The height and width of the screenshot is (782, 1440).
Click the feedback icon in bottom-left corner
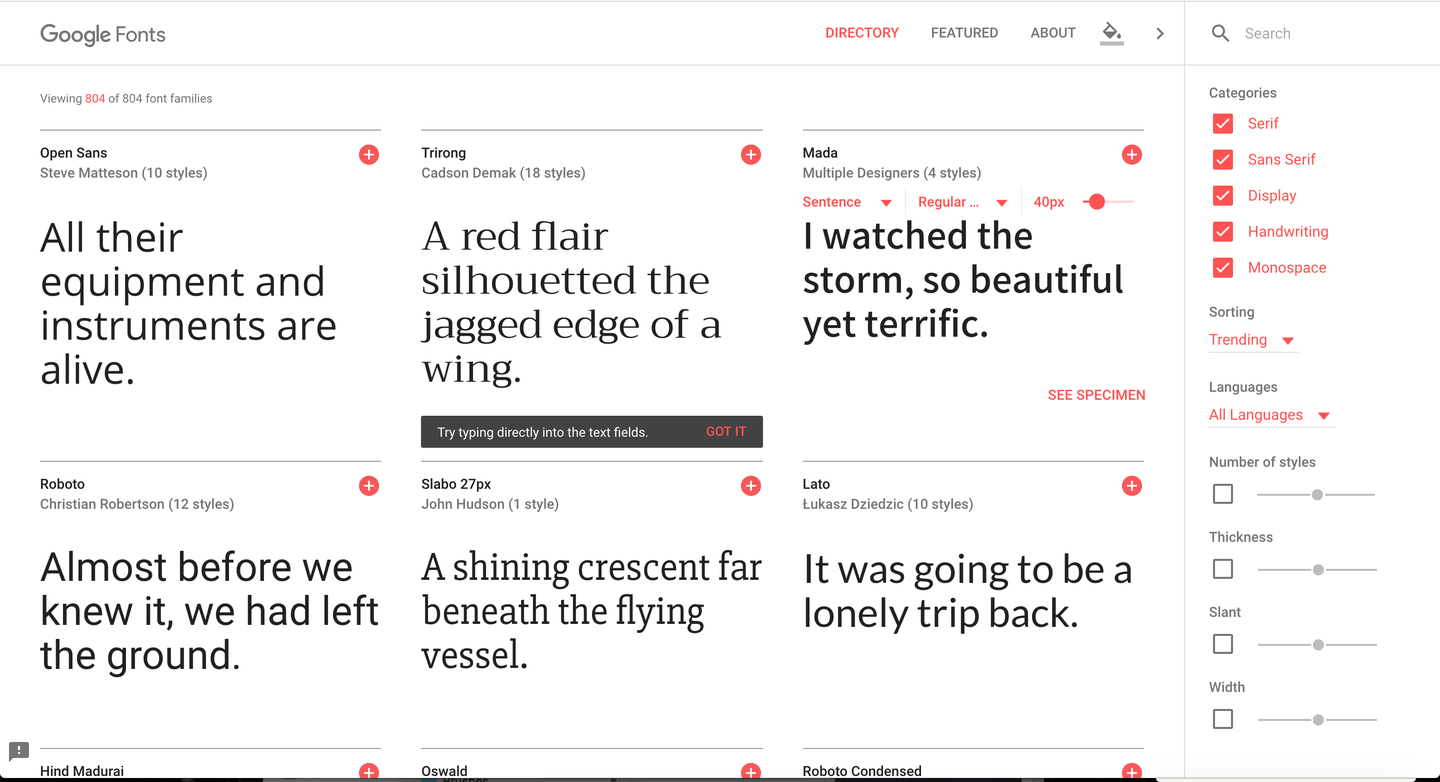(19, 751)
